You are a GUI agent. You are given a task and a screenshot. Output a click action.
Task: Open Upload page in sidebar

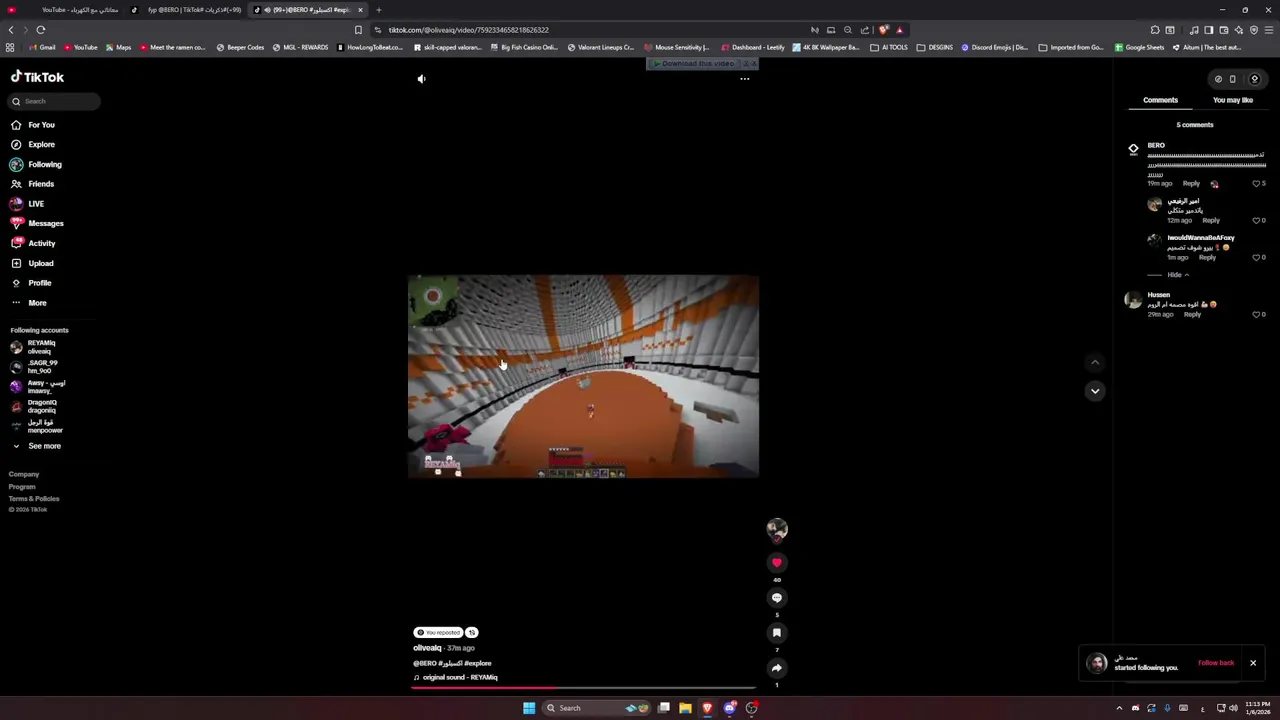tap(41, 263)
